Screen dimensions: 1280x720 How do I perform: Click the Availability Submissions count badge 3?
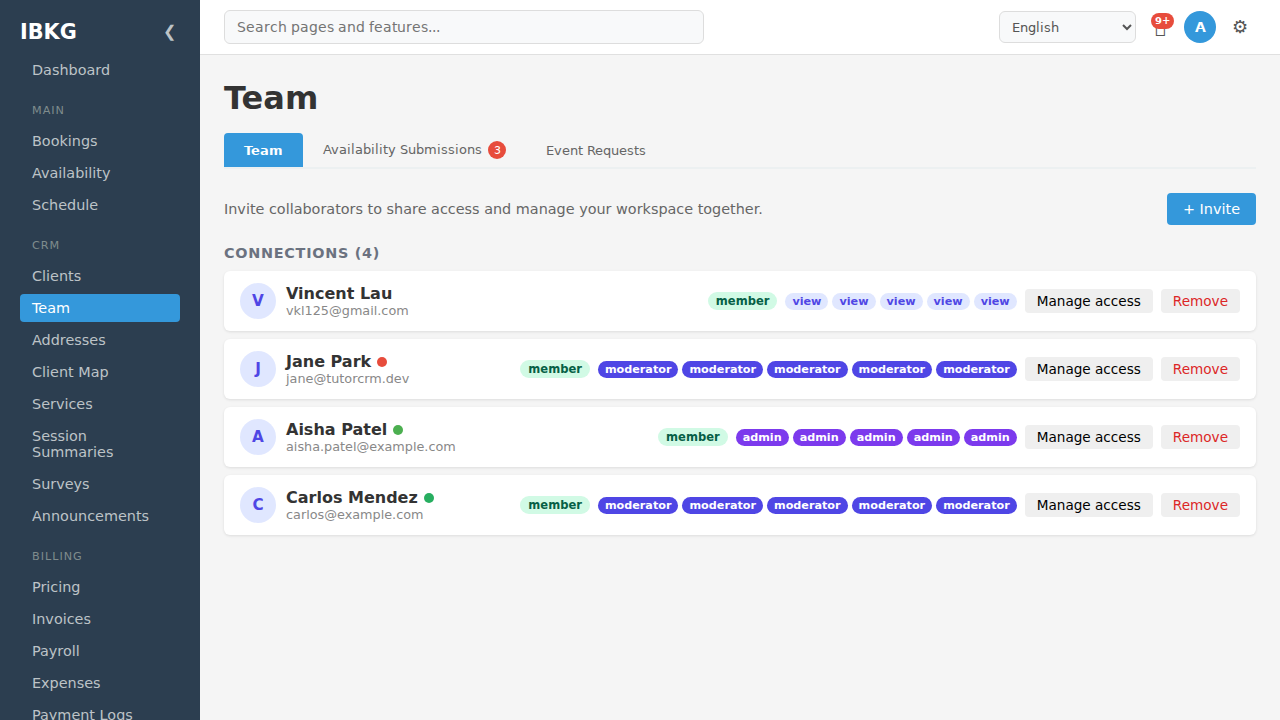click(x=497, y=150)
